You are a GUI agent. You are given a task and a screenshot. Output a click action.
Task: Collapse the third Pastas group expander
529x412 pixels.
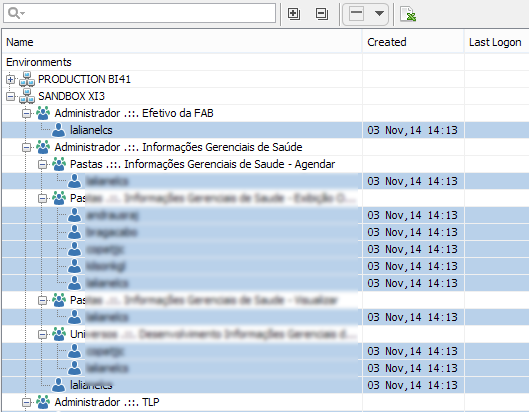tap(43, 300)
